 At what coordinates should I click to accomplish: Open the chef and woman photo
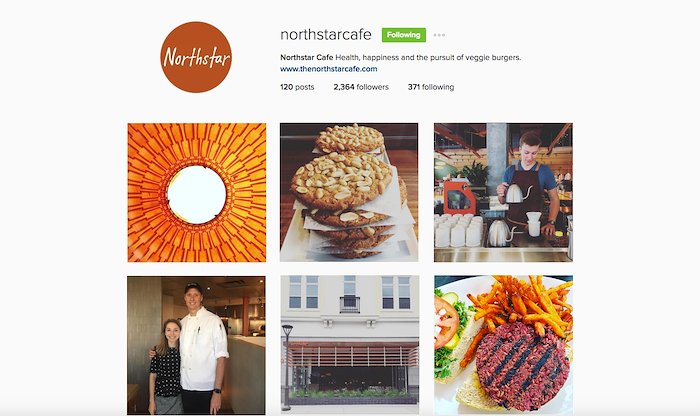coord(196,345)
